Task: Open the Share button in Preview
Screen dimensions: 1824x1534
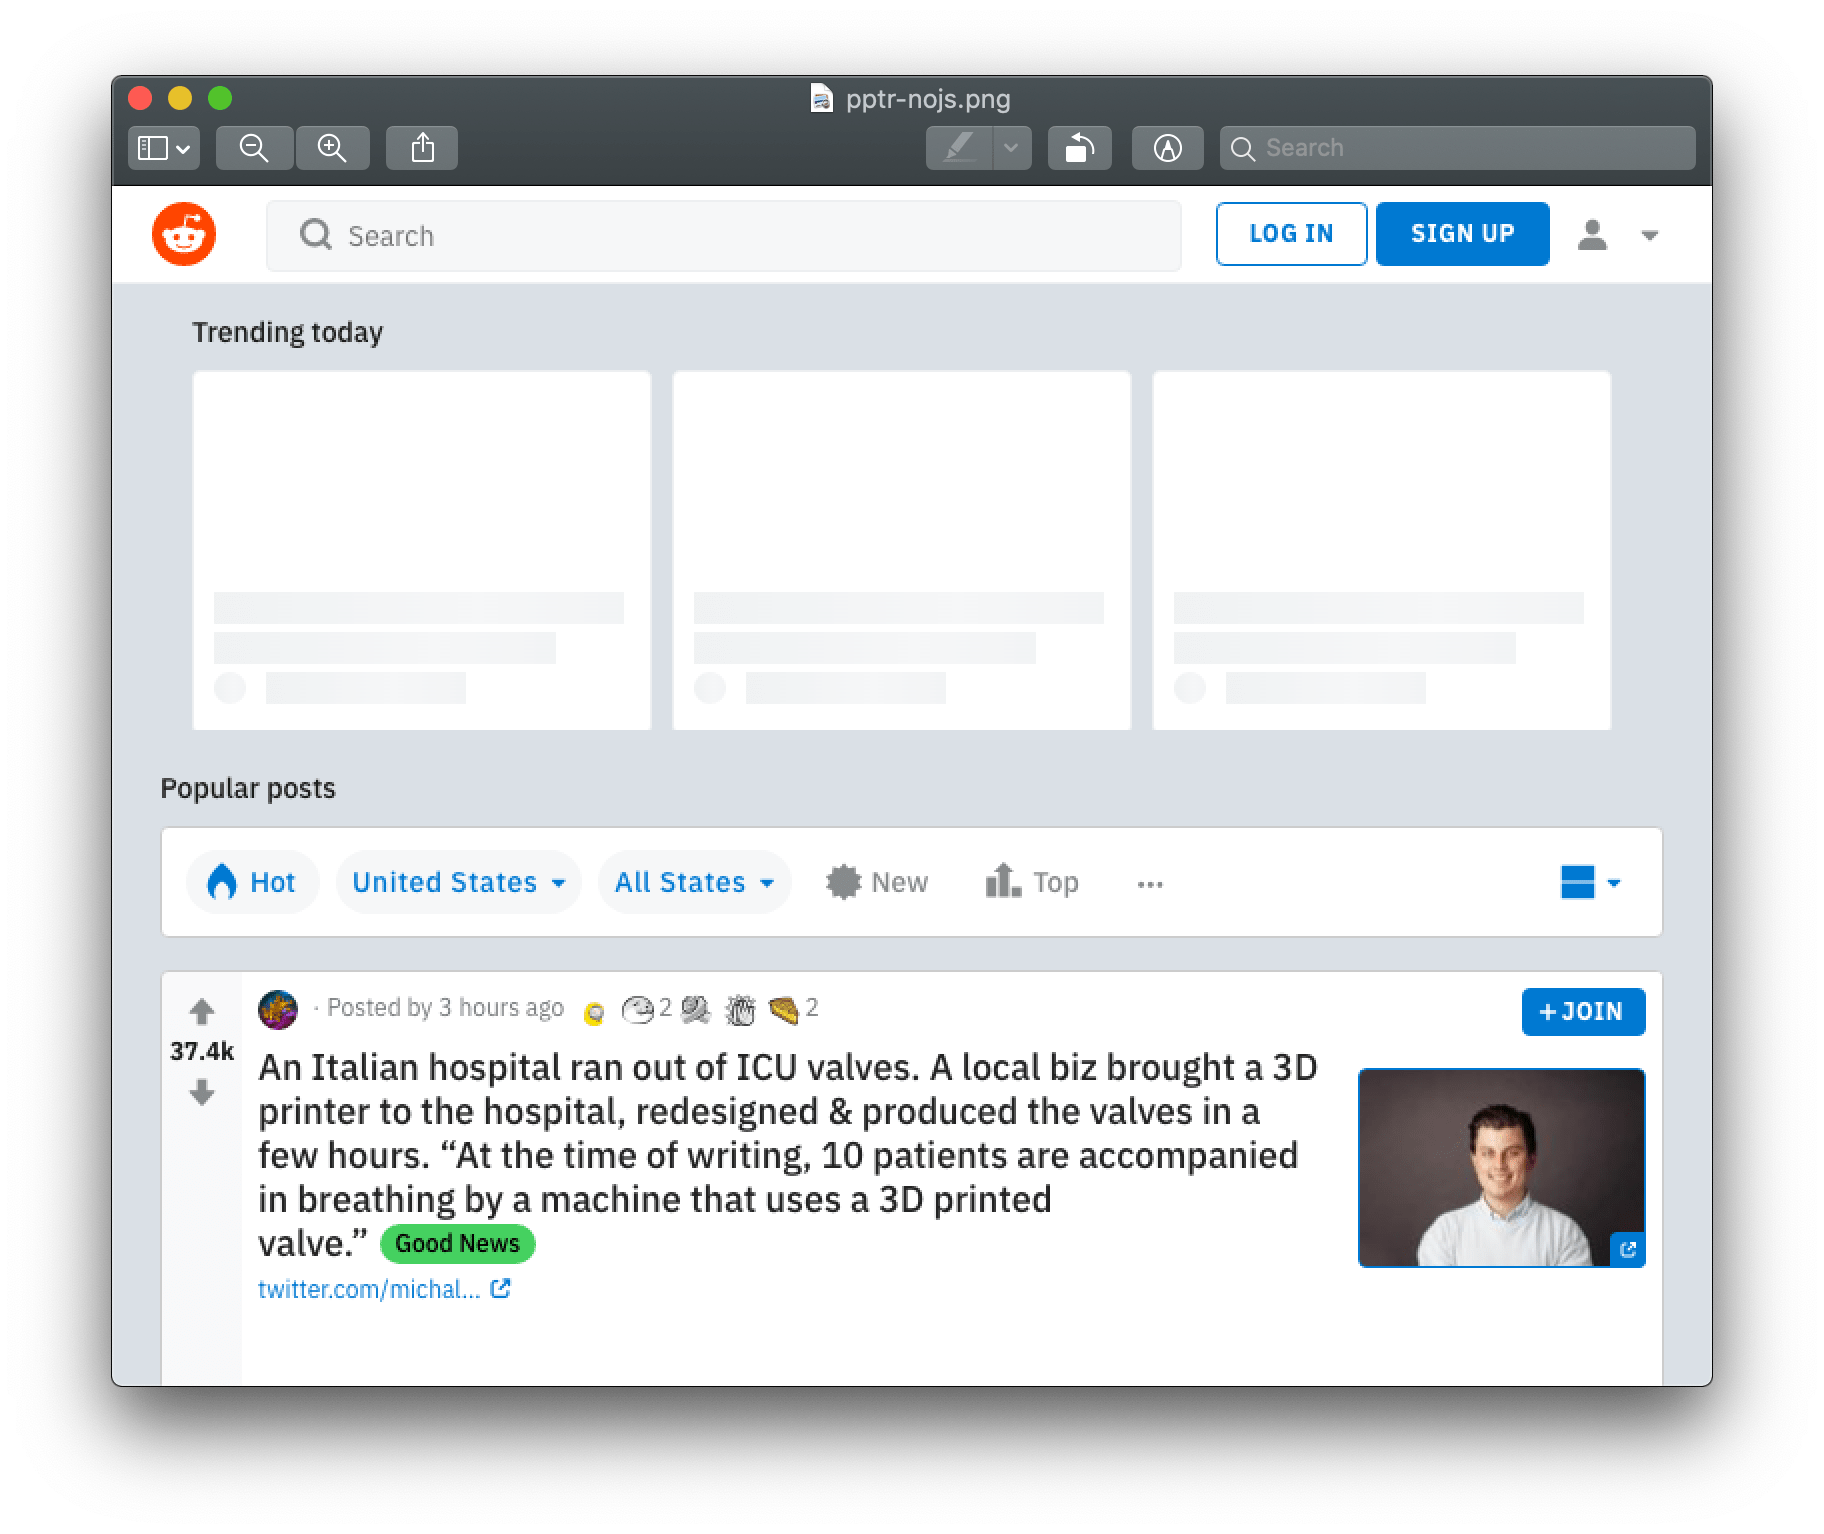Action: pyautogui.click(x=422, y=148)
